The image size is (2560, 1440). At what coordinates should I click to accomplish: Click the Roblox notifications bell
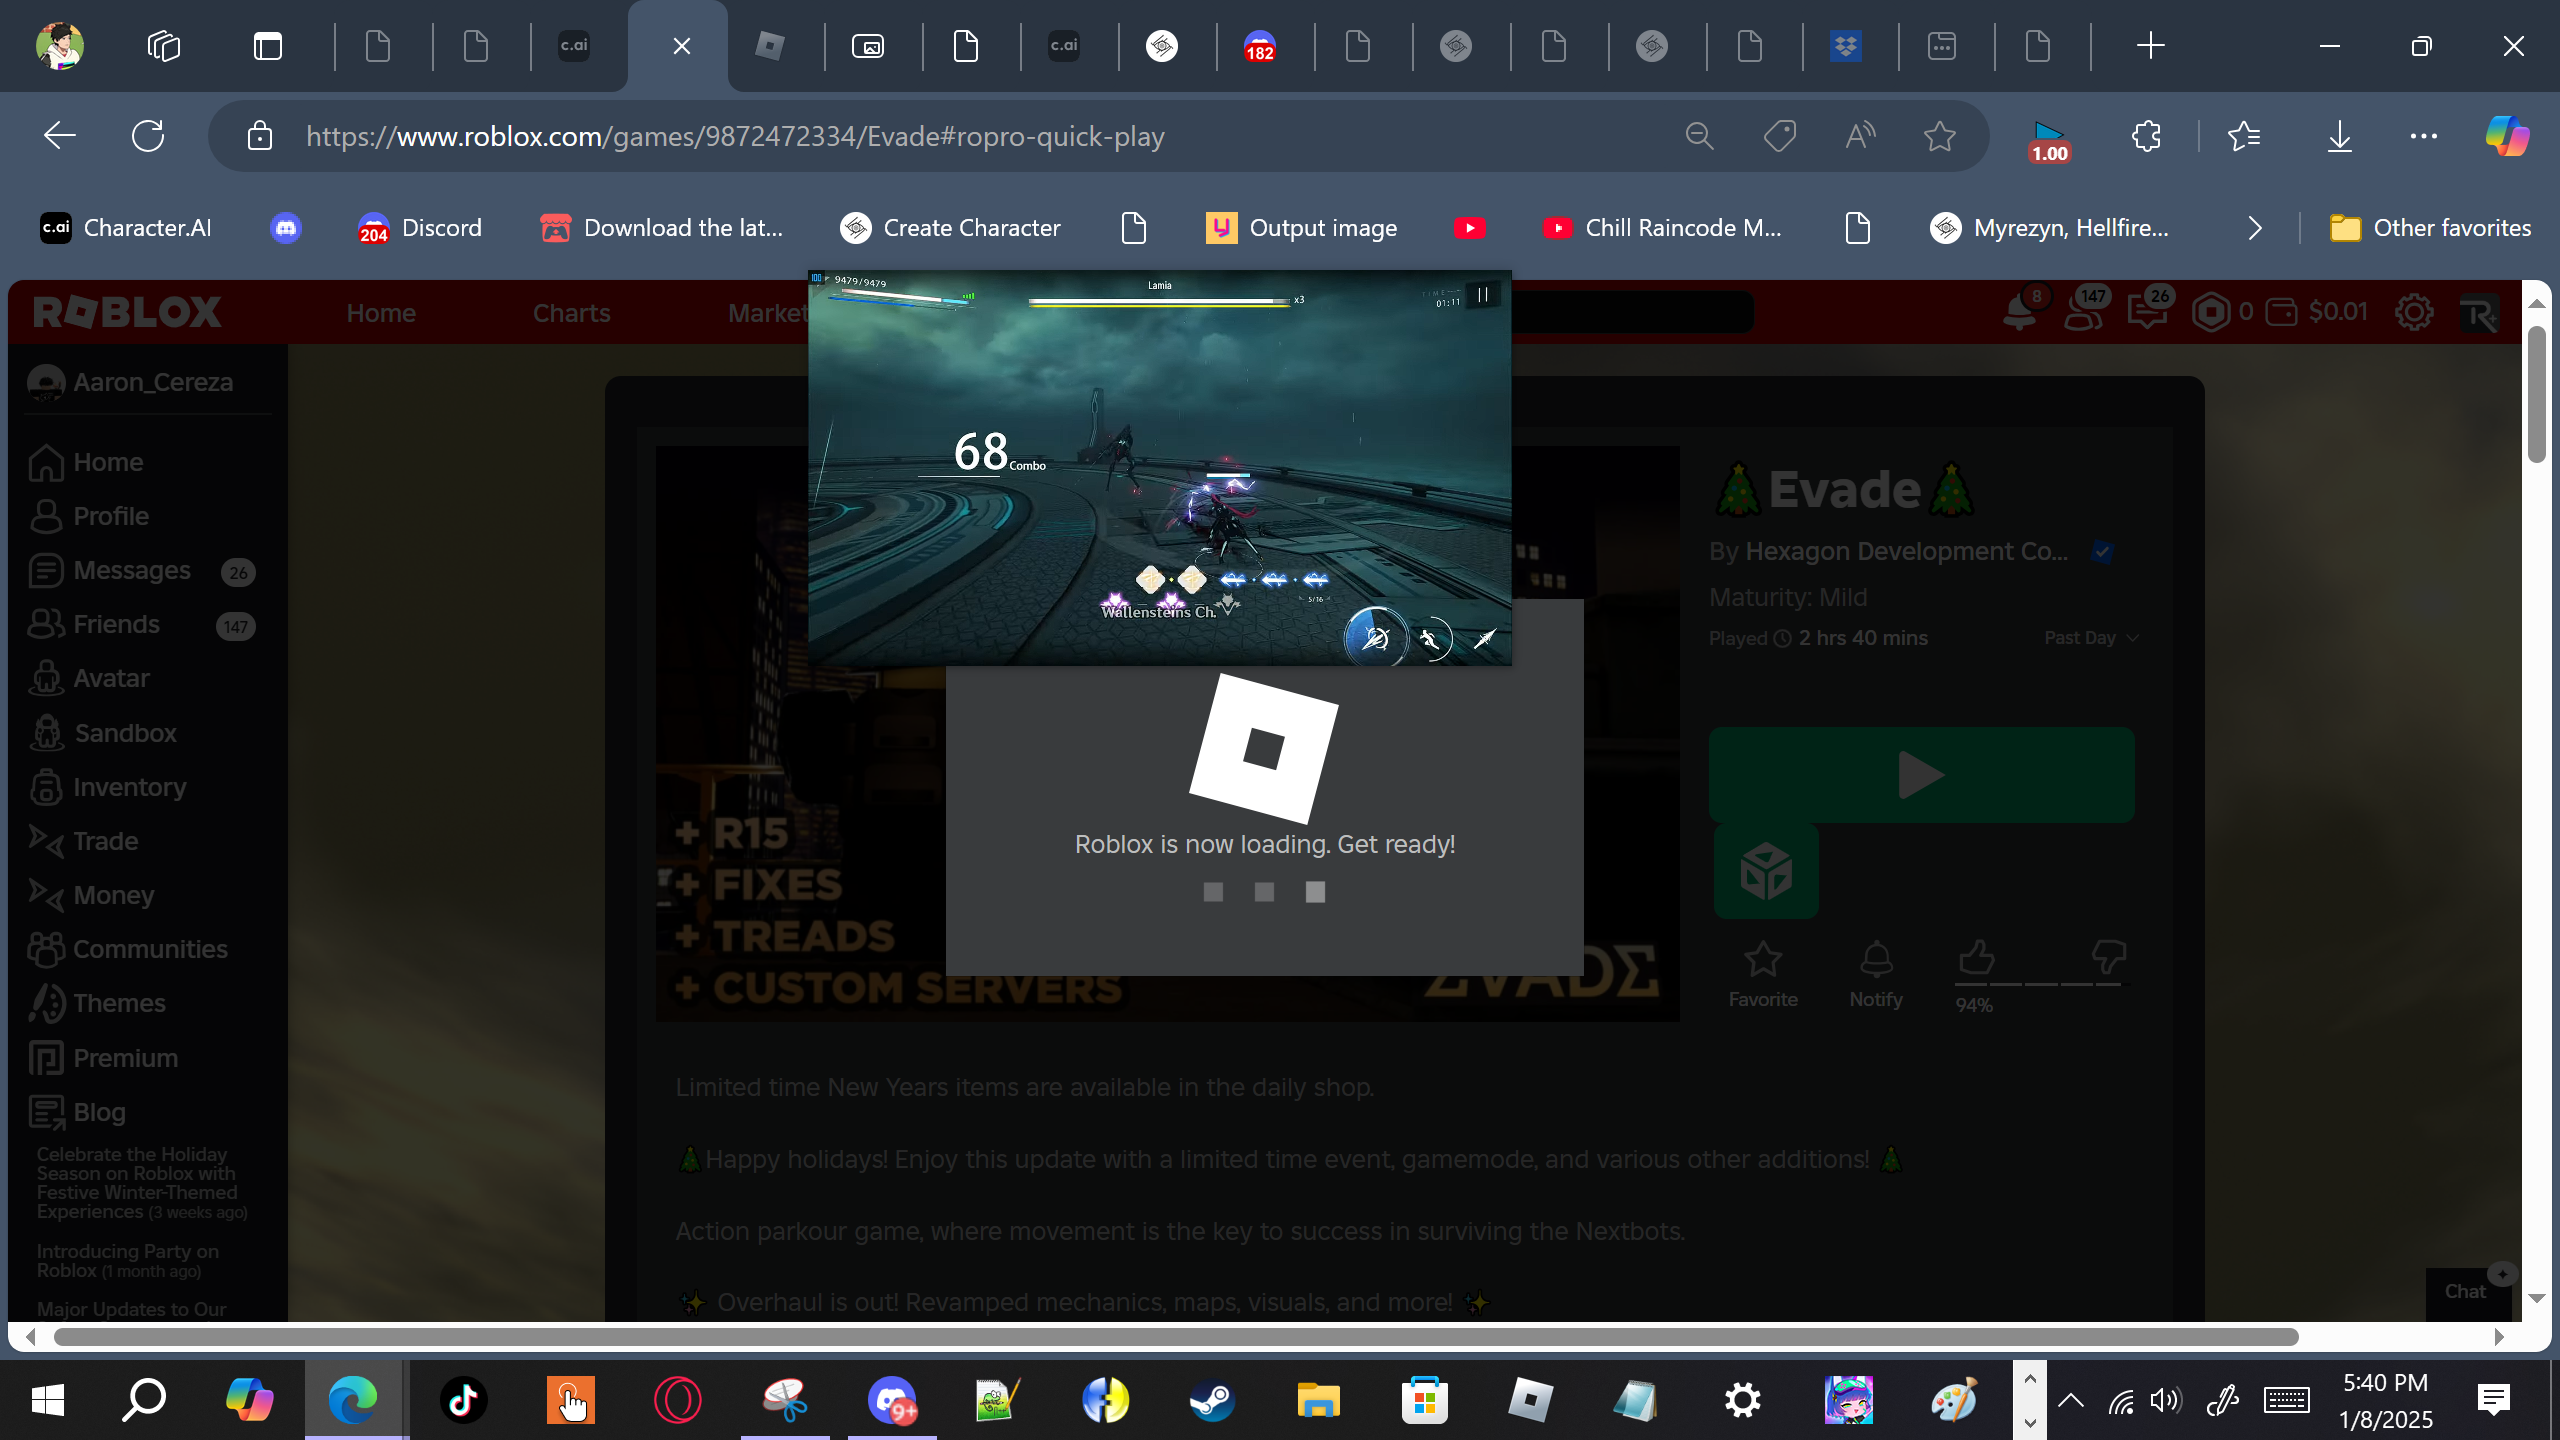[x=2019, y=312]
